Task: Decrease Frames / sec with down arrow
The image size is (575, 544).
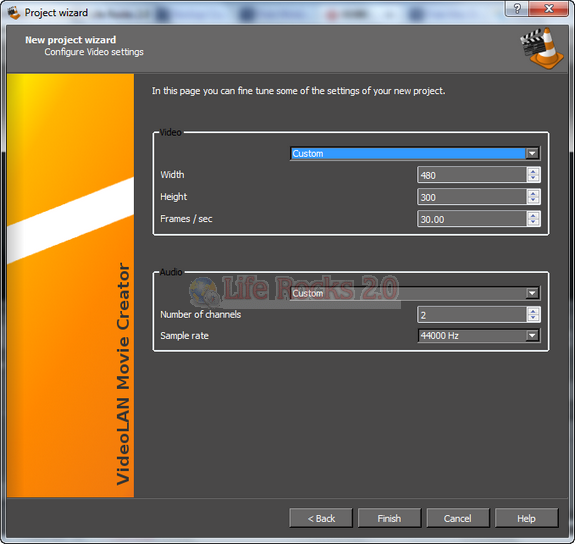Action: (x=534, y=223)
